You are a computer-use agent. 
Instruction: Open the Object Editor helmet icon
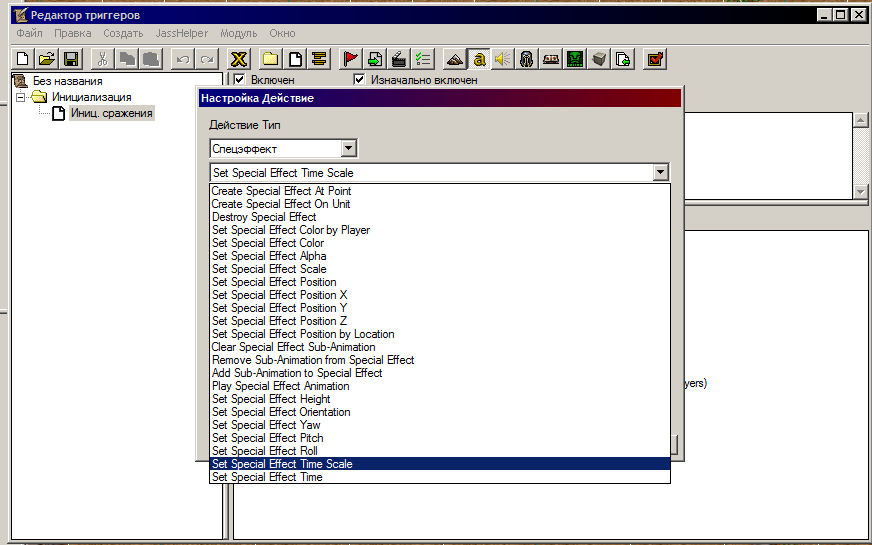point(527,58)
